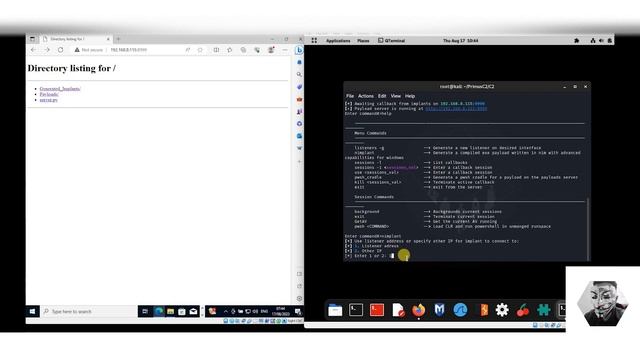Open the Kali Places menu
Viewport: 640px width, 360px height.
(x=363, y=41)
